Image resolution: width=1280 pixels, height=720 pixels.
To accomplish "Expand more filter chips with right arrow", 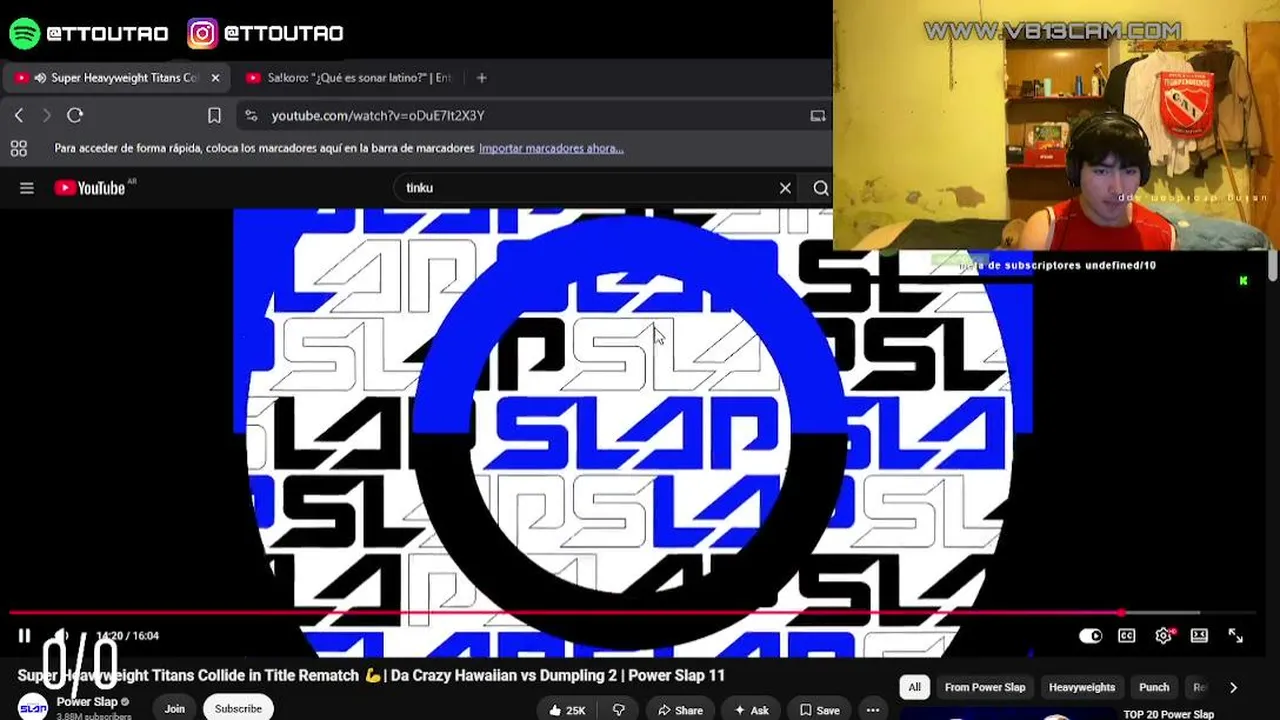I will click(x=1233, y=687).
